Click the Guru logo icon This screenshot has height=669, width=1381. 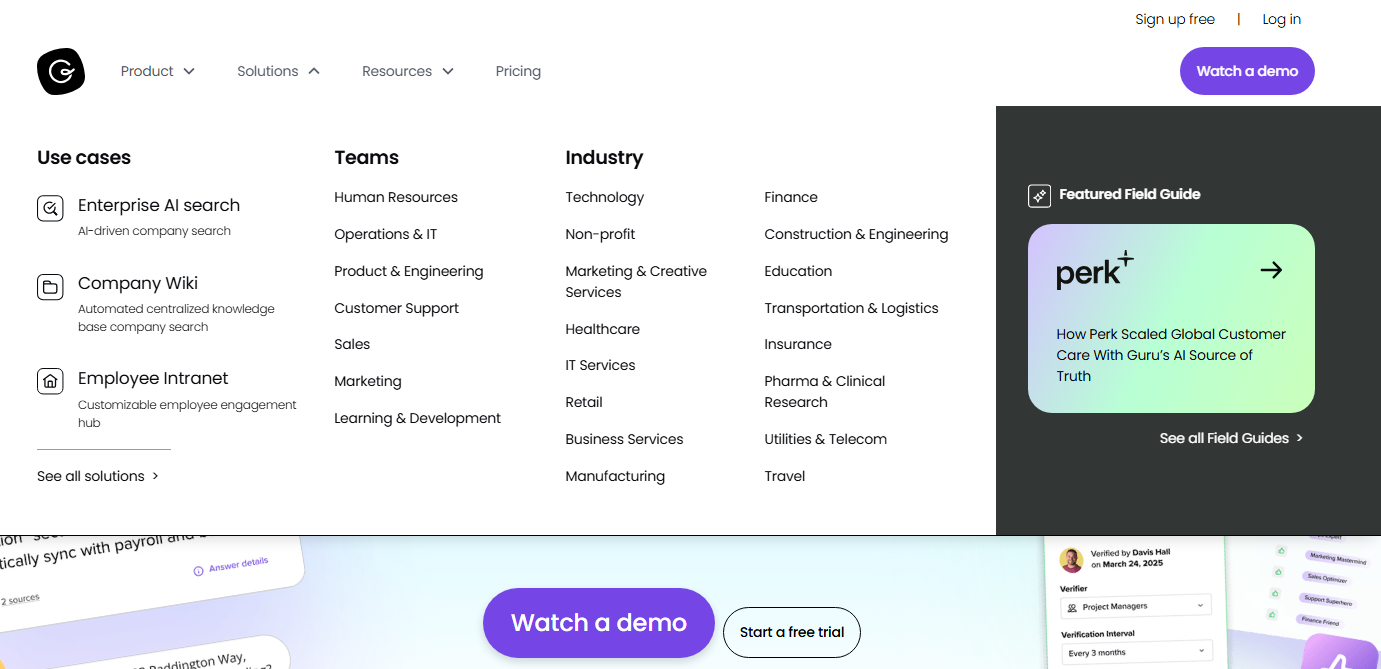click(x=61, y=71)
